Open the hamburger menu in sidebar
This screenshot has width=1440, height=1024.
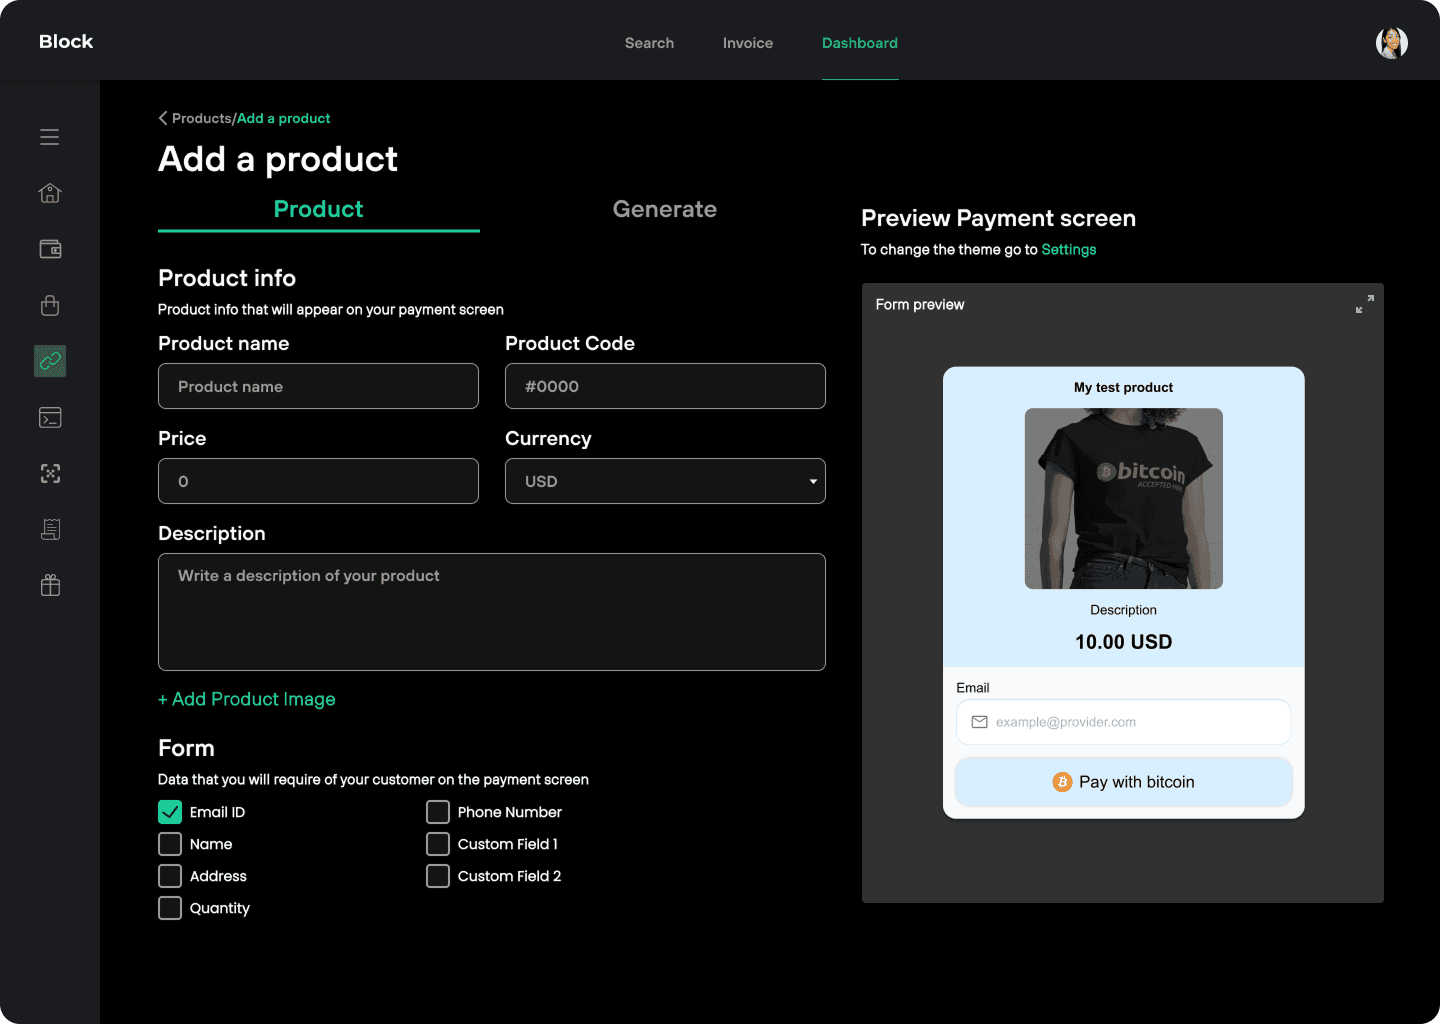coord(49,137)
